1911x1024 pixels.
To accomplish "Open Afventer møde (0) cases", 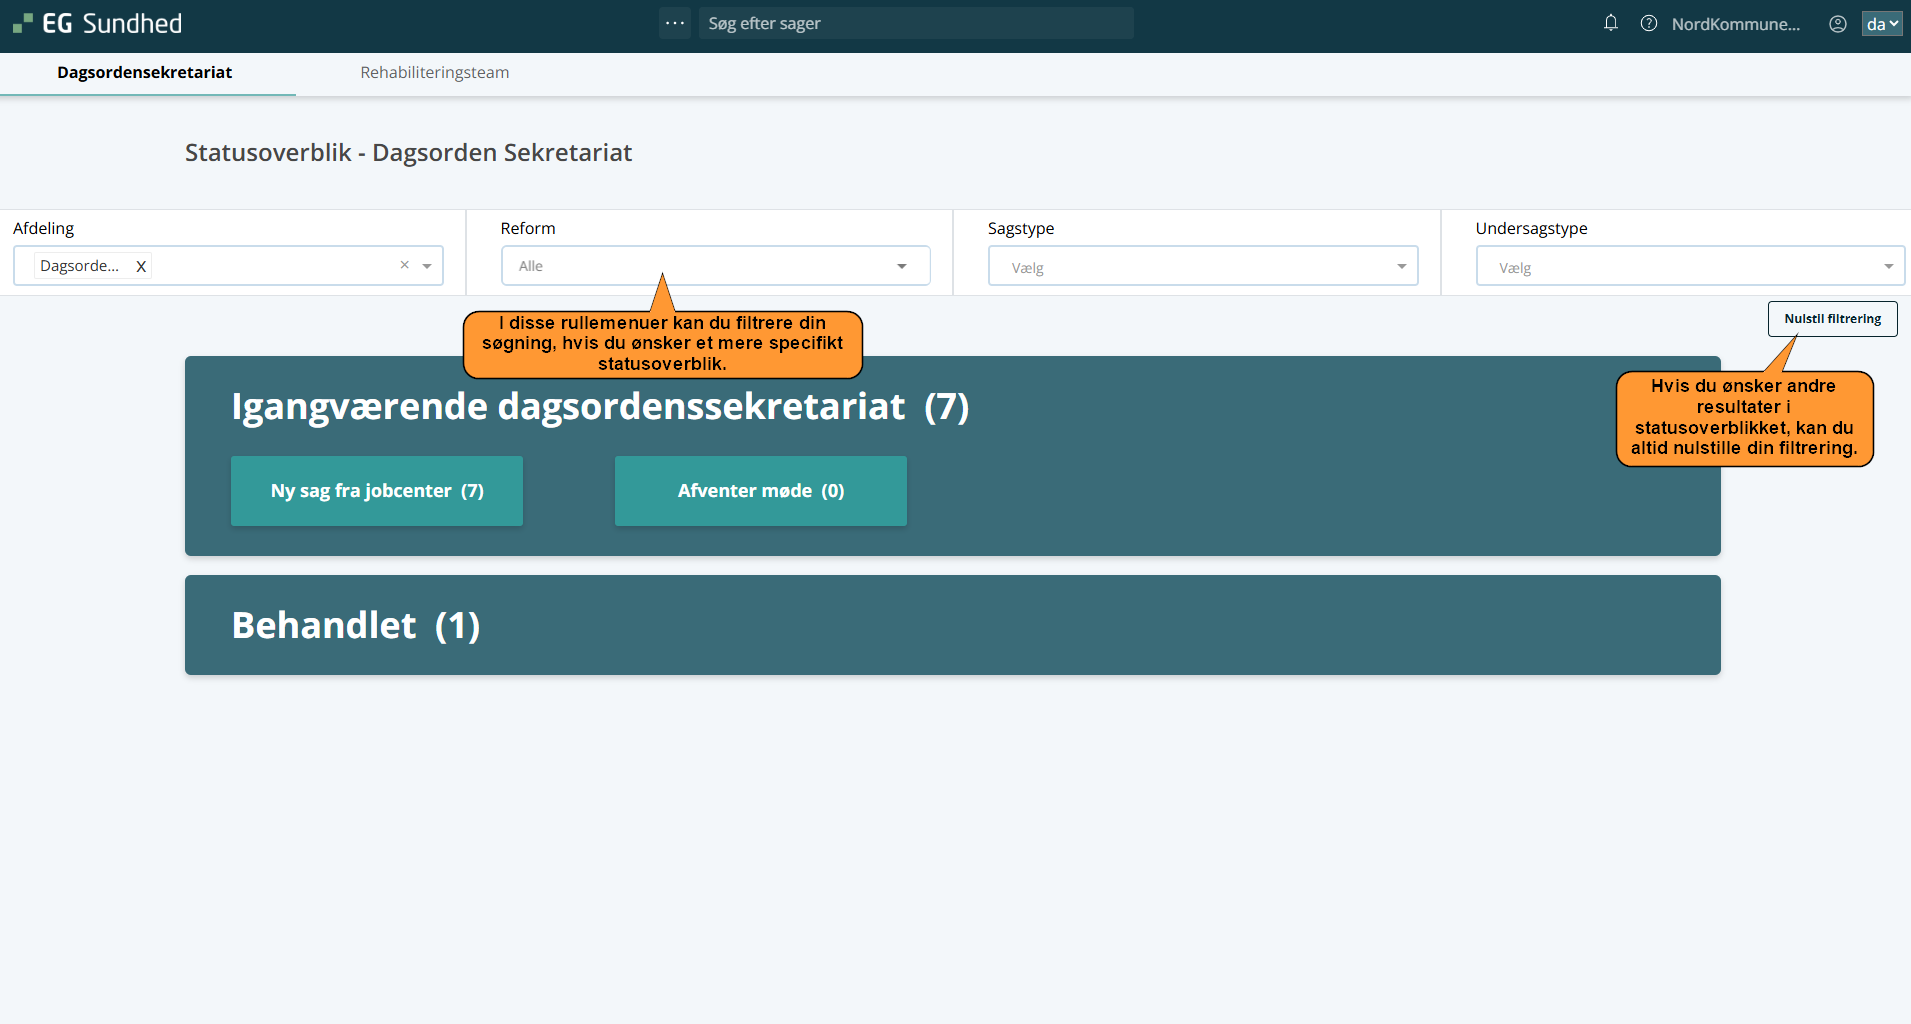I will [760, 491].
